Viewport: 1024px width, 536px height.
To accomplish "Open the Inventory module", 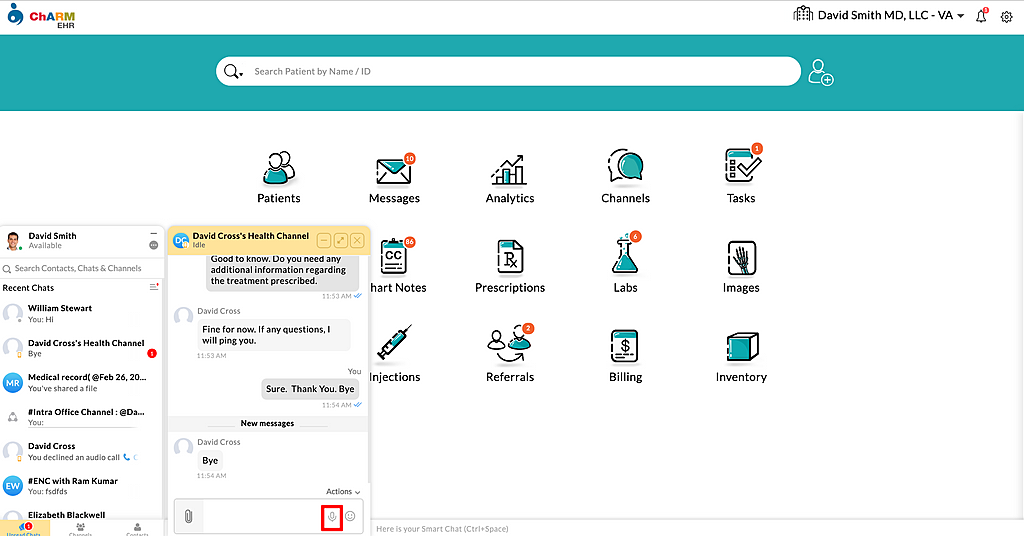I will [x=741, y=355].
